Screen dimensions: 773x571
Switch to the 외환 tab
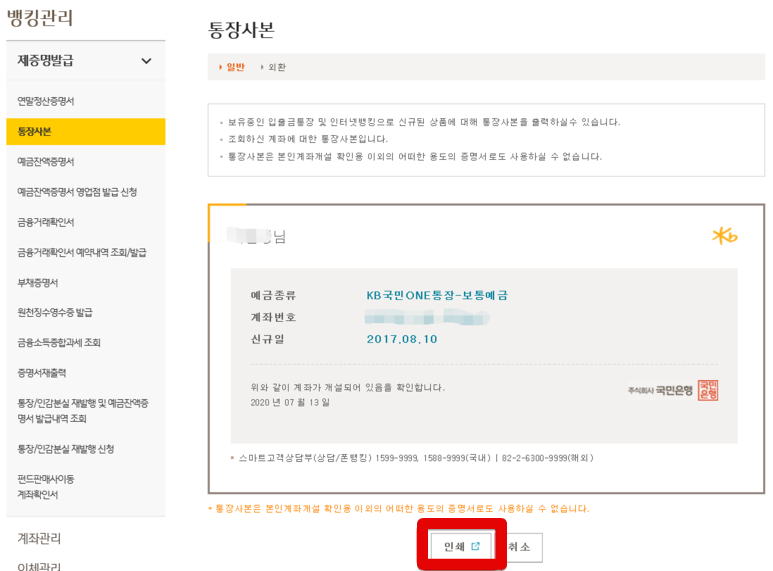tap(277, 67)
